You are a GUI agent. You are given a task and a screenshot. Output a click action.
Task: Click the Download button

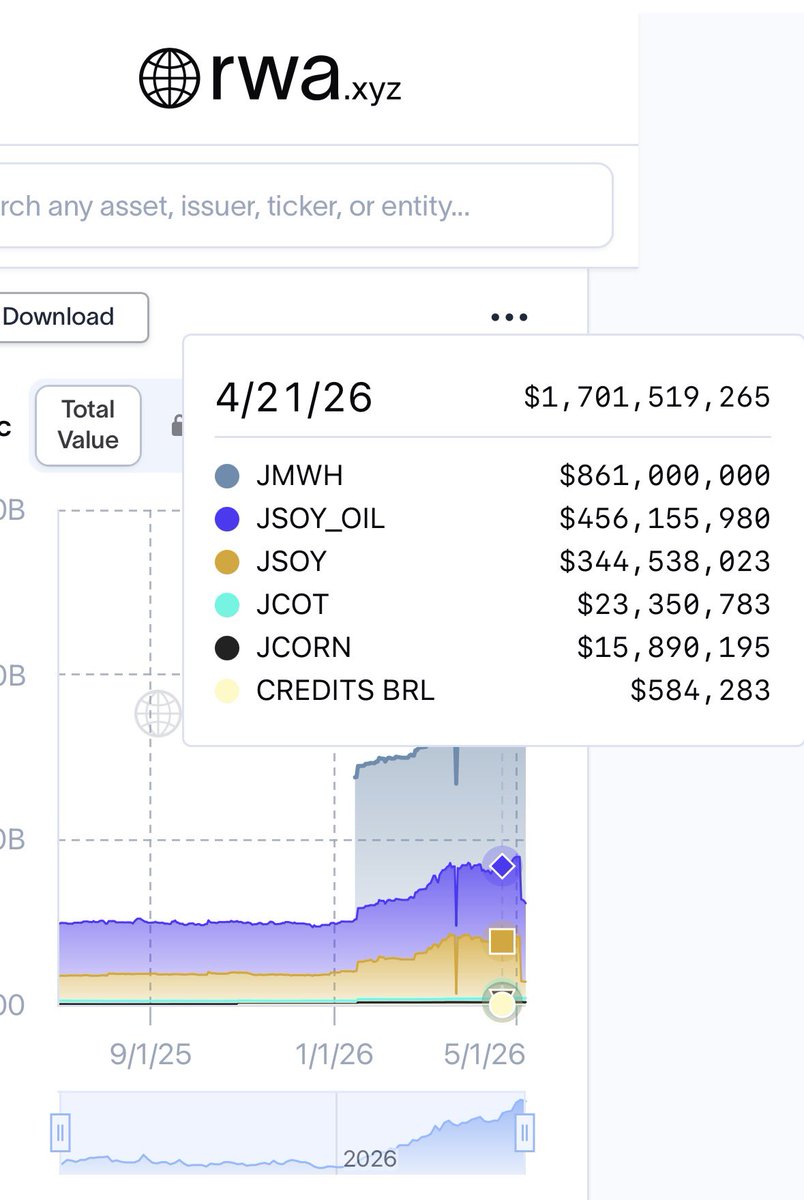(66, 317)
